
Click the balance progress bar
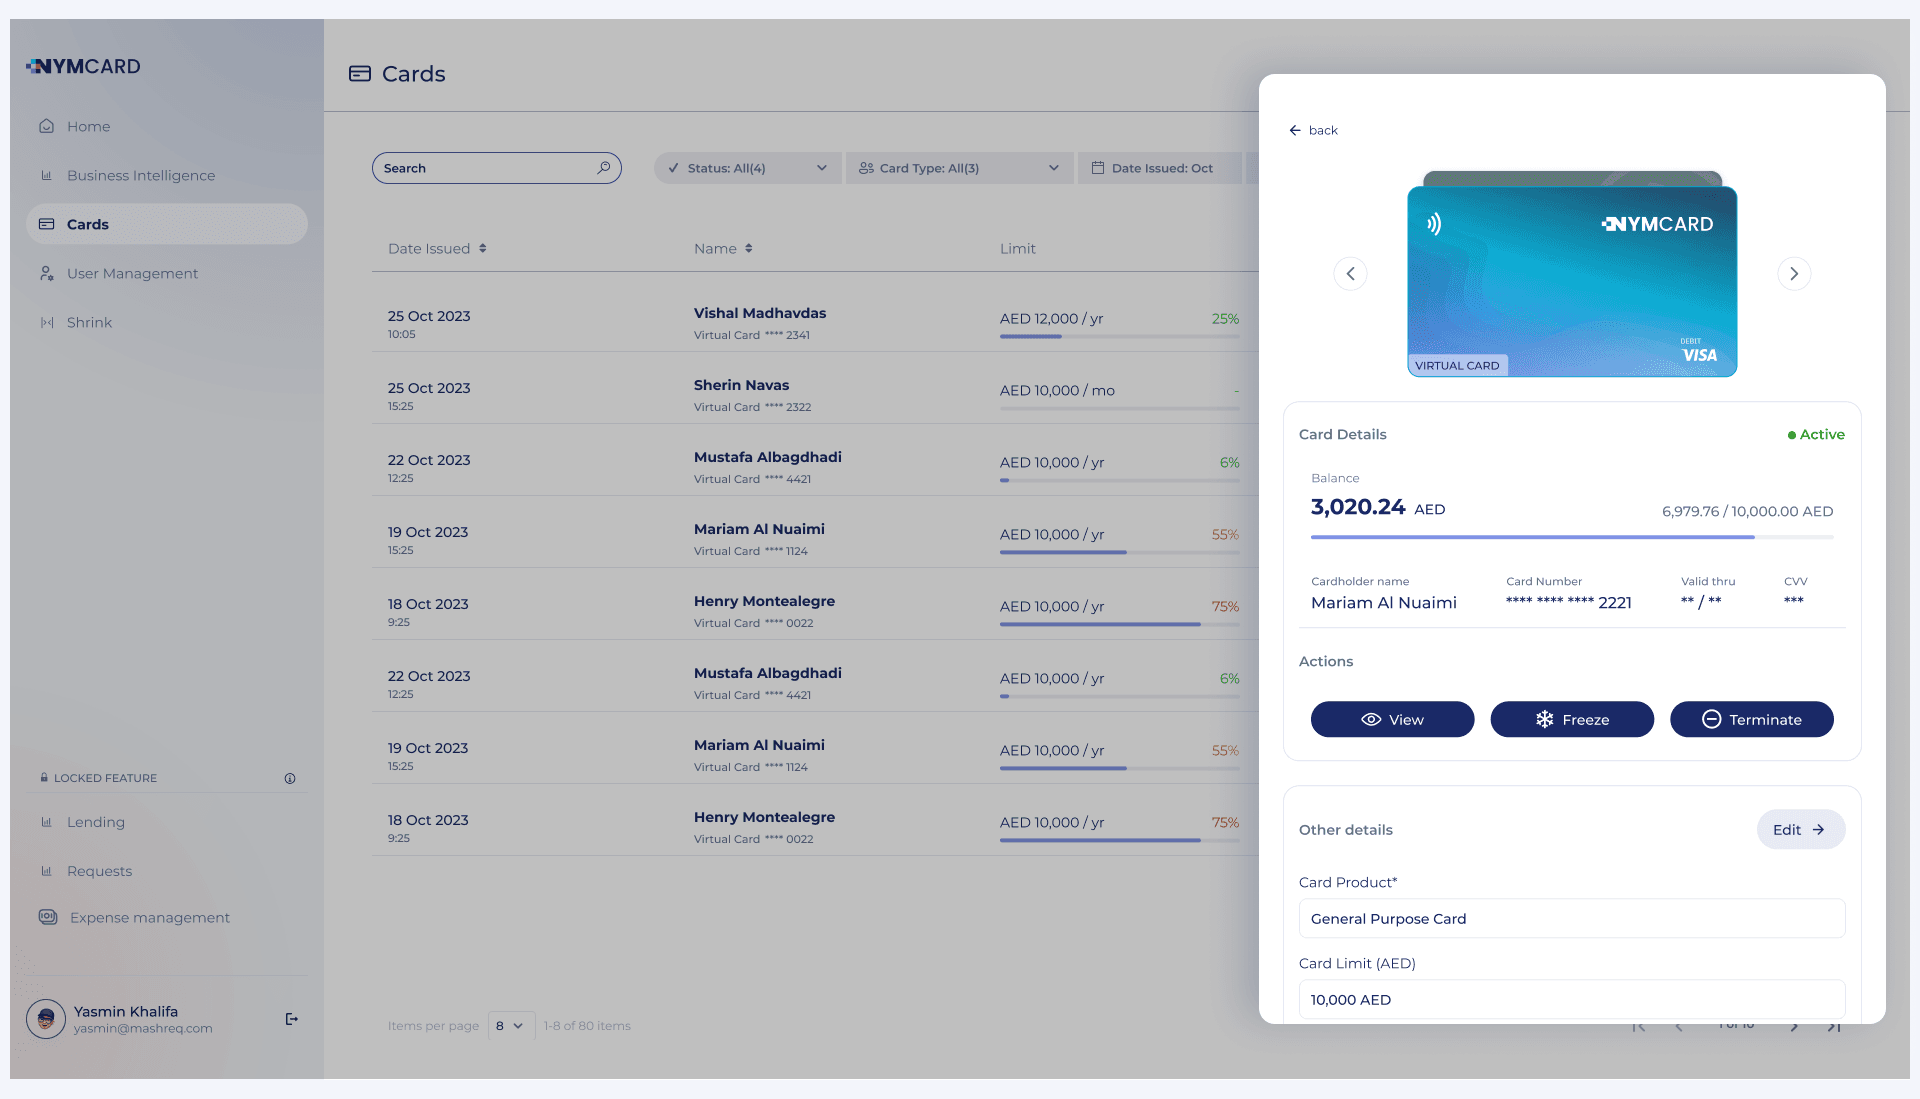[x=1572, y=537]
